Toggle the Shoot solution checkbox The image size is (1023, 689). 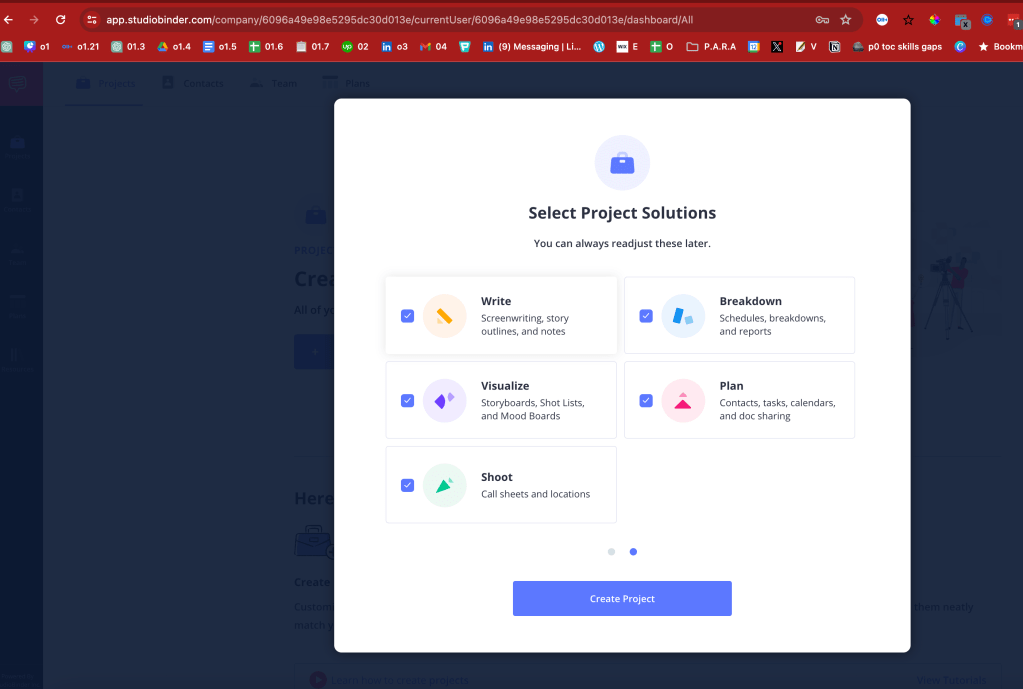coord(407,485)
